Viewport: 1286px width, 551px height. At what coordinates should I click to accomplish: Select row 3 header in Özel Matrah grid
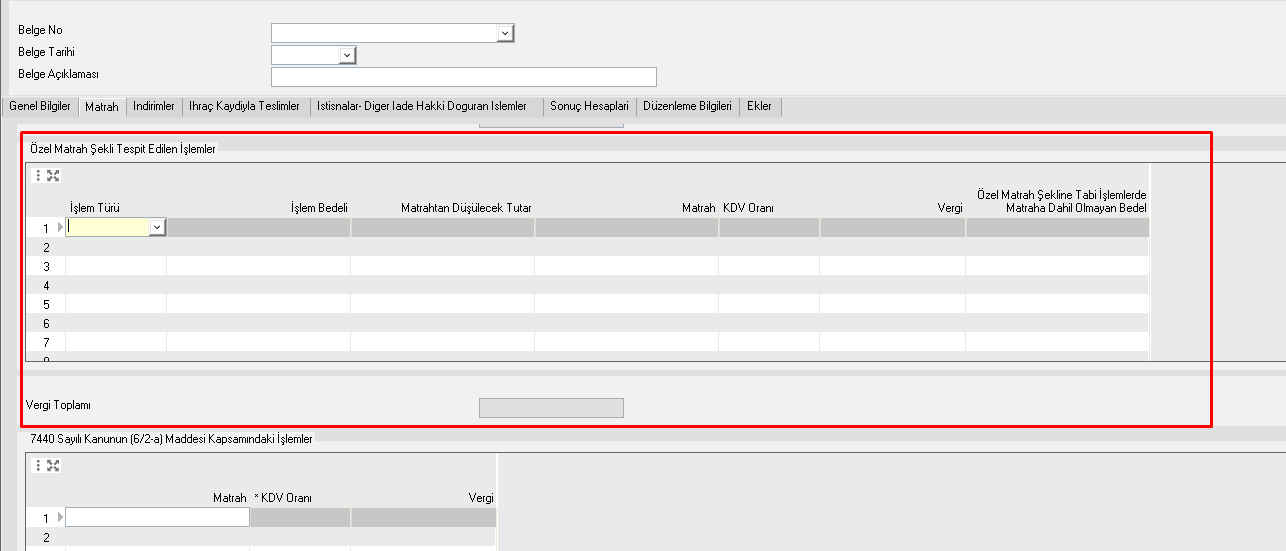click(46, 267)
